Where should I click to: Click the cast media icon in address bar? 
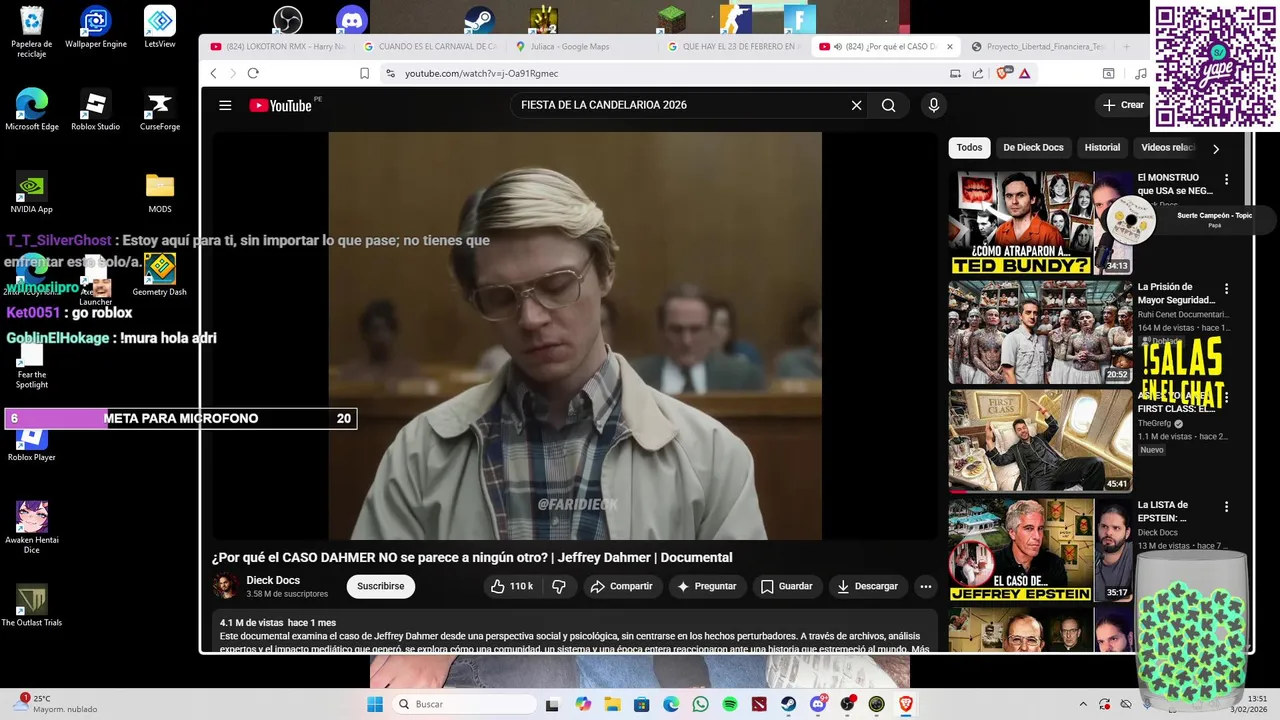pyautogui.click(x=955, y=73)
